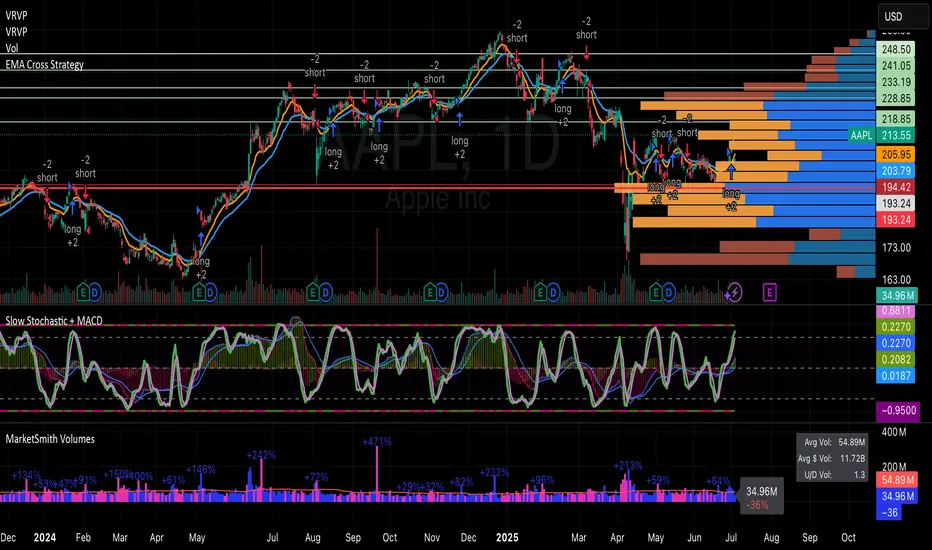The width and height of the screenshot is (932, 550).
Task: Click the green AAPL symbol price tag
Action: click(x=861, y=136)
